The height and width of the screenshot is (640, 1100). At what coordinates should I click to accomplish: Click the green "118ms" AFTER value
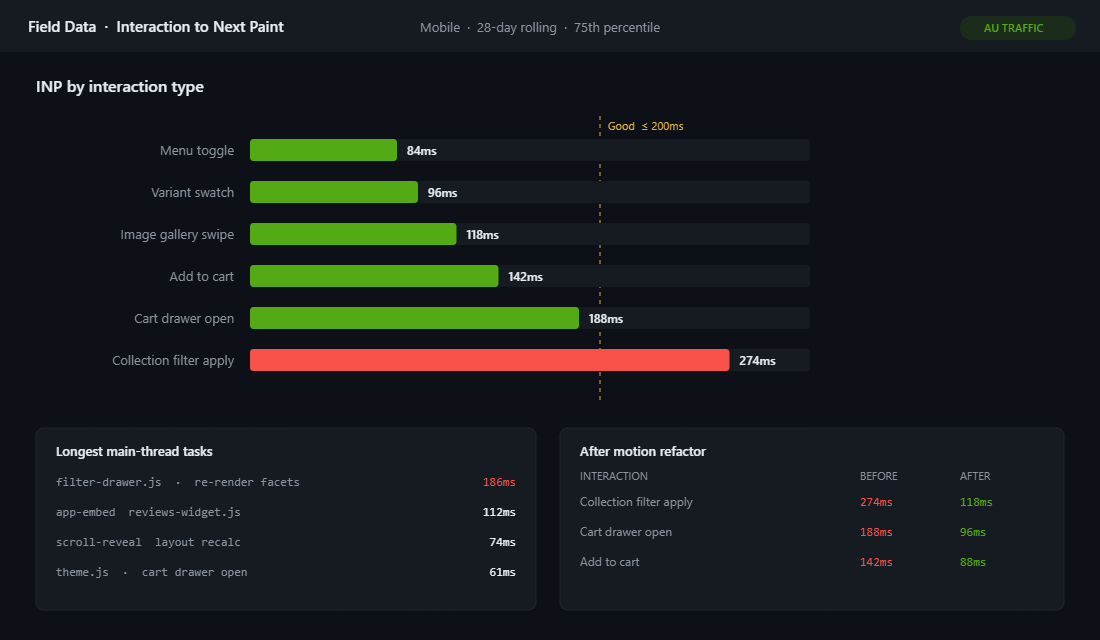tap(976, 502)
